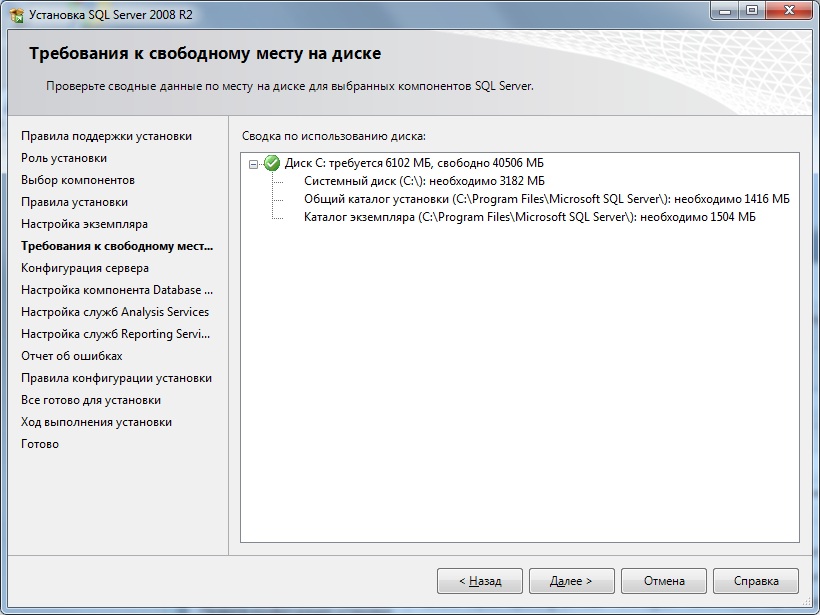820x615 pixels.
Task: Select step Отчет об ошибках
Action: [x=72, y=356]
